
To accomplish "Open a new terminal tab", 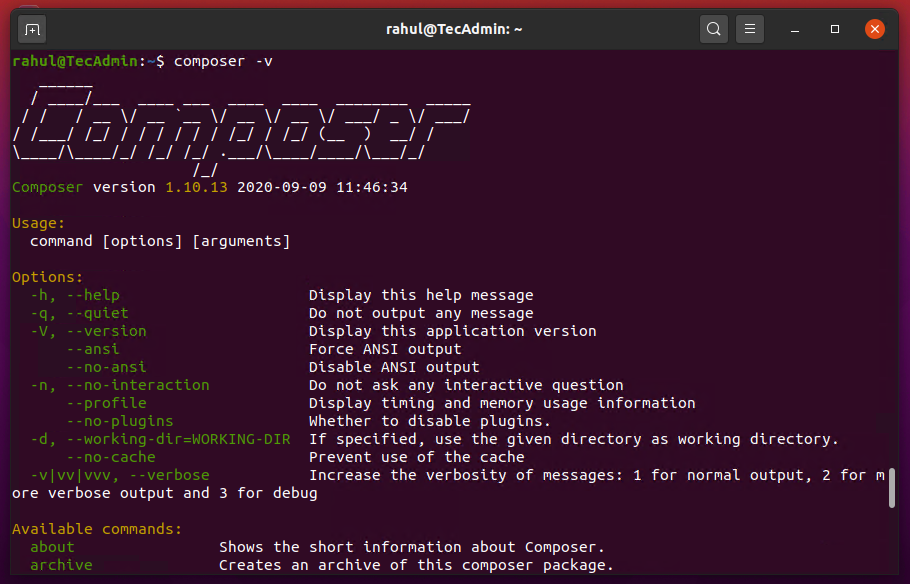I will pyautogui.click(x=32, y=29).
